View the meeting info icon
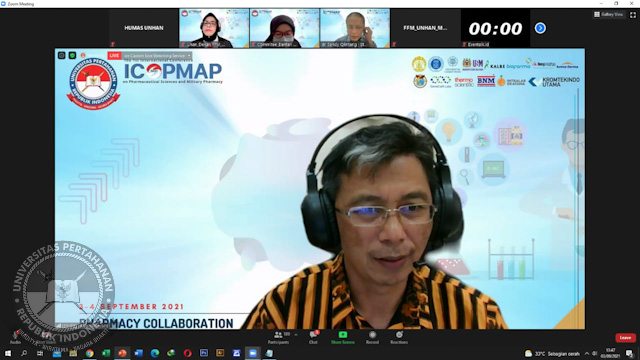This screenshot has width=640, height=360. point(62,55)
